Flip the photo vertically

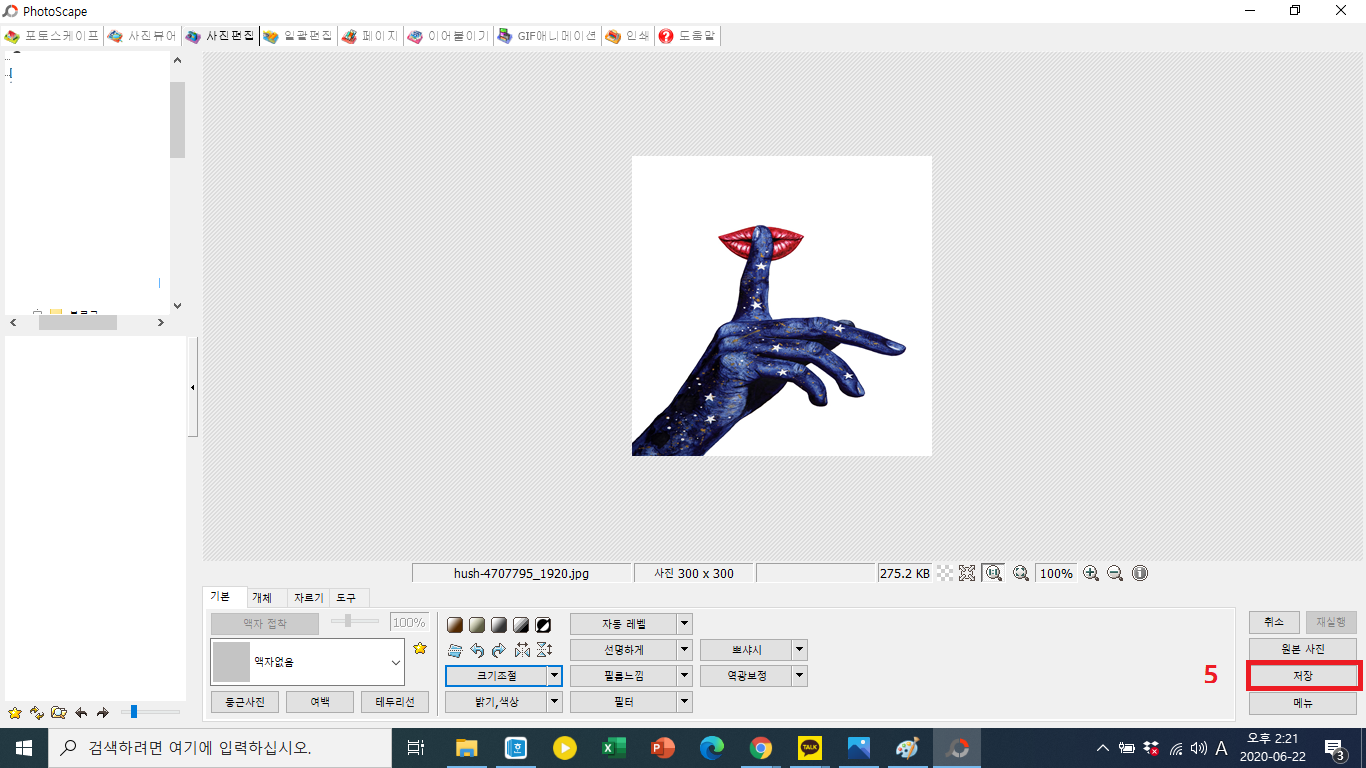point(543,650)
